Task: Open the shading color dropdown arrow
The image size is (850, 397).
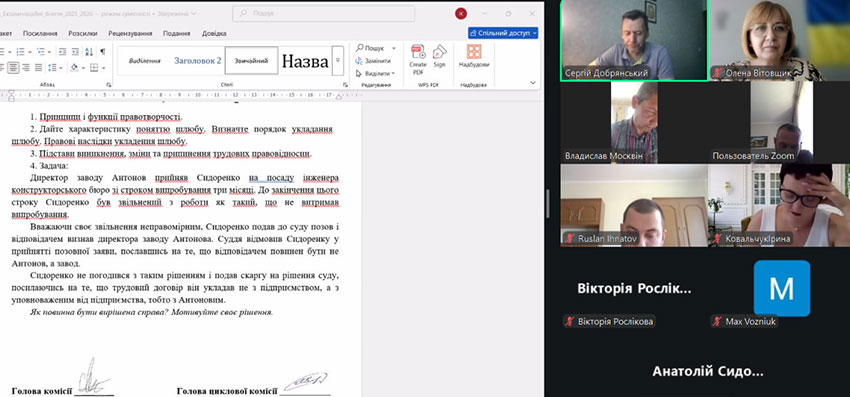Action: click(x=83, y=67)
